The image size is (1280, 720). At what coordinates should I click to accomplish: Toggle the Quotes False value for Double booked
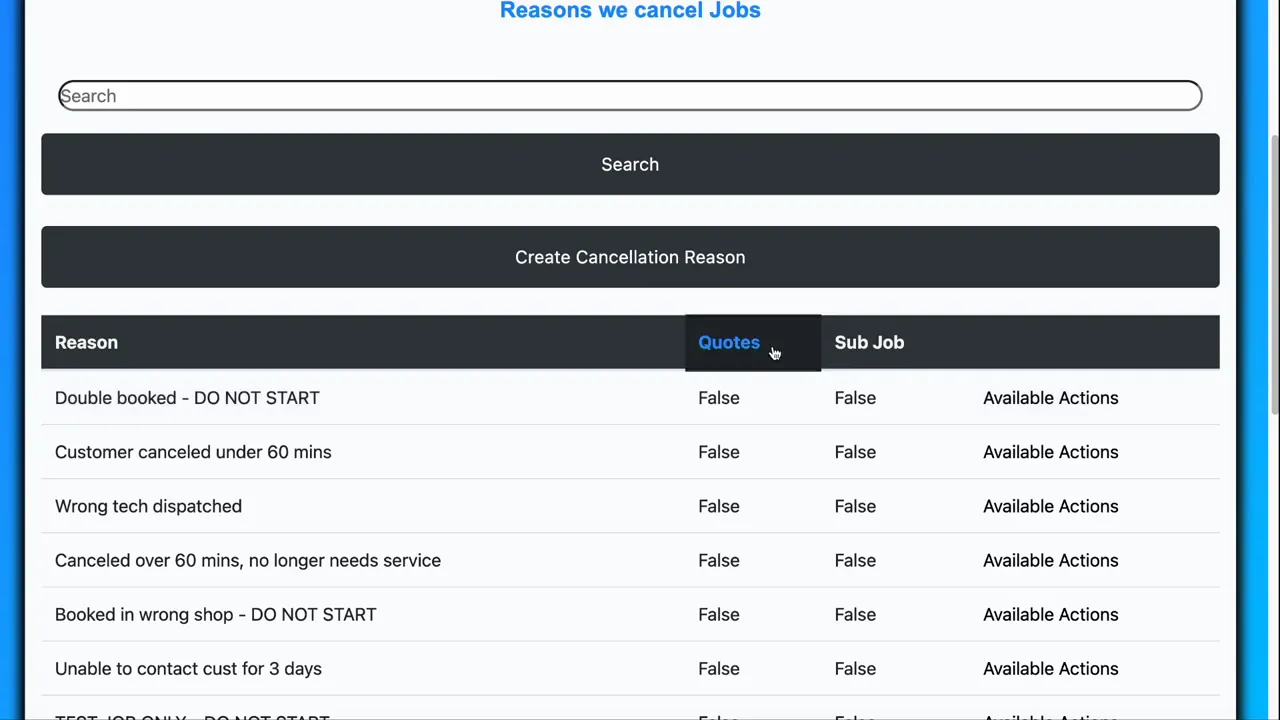pyautogui.click(x=718, y=398)
